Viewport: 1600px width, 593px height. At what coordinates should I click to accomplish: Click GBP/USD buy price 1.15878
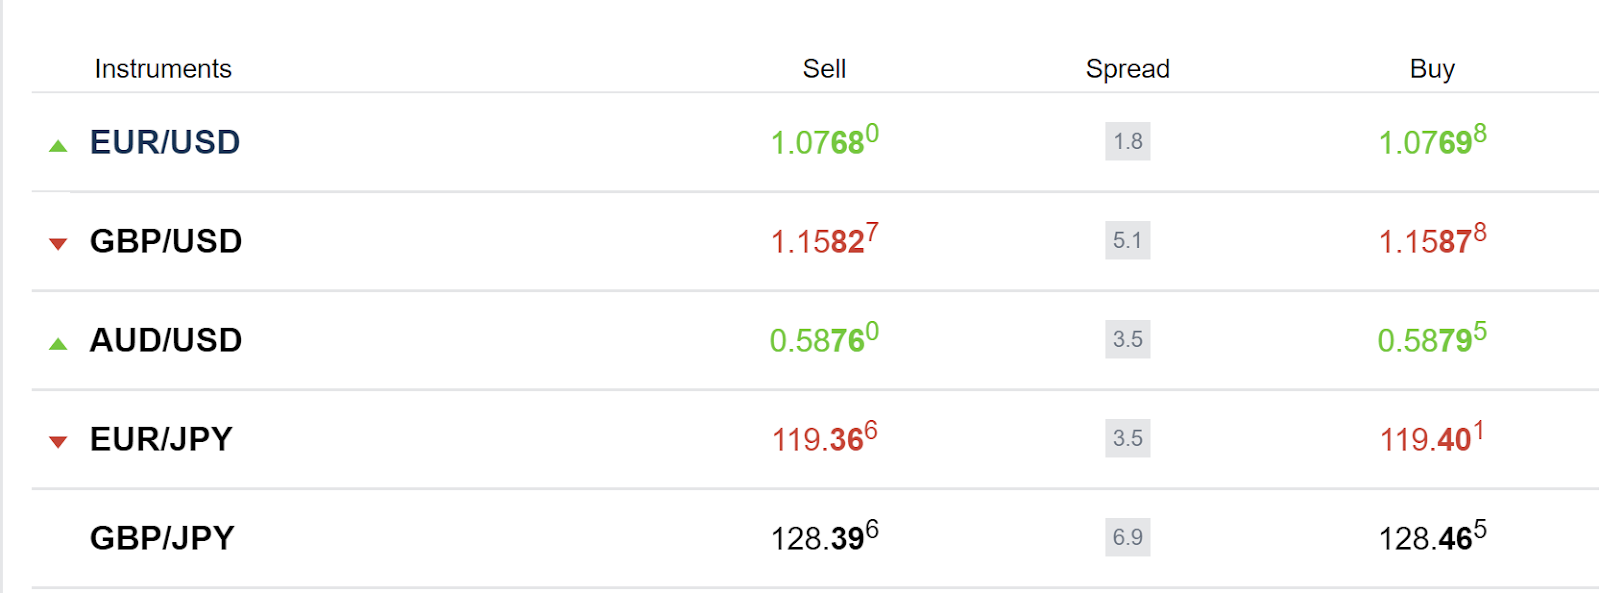pyautogui.click(x=1432, y=240)
